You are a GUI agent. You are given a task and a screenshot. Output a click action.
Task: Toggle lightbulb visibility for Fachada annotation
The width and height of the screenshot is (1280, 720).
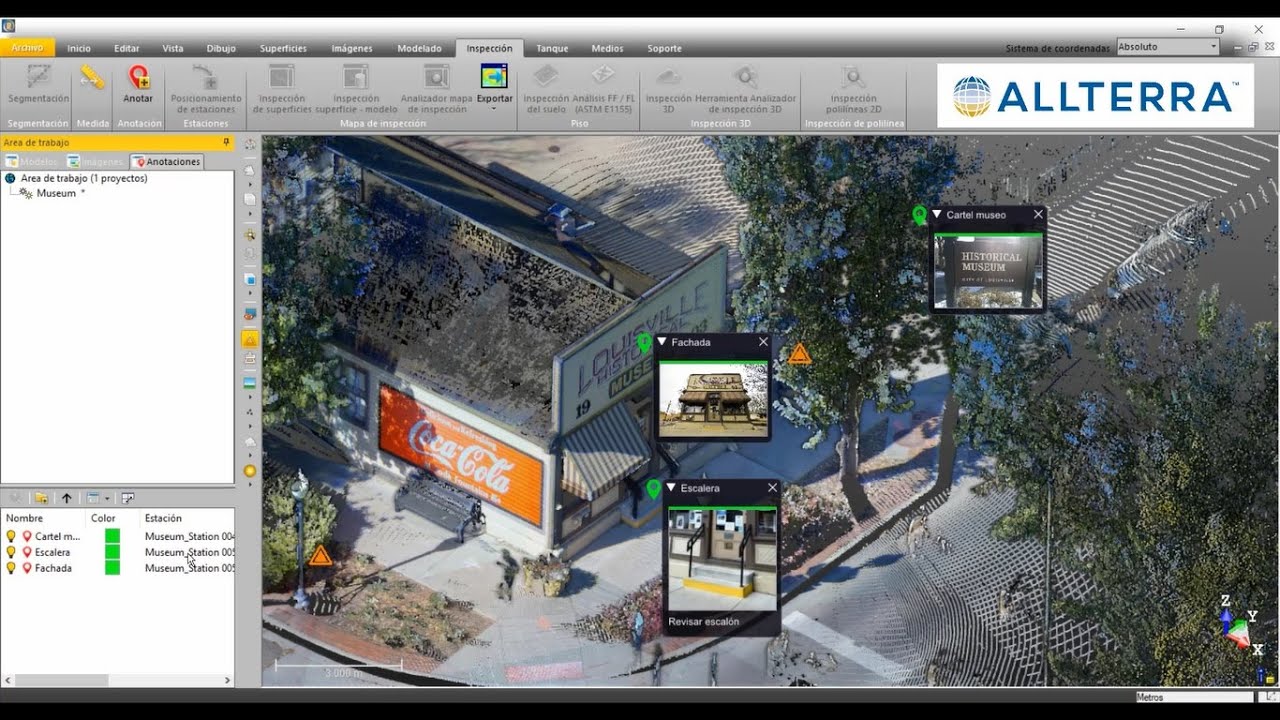pyautogui.click(x=12, y=568)
